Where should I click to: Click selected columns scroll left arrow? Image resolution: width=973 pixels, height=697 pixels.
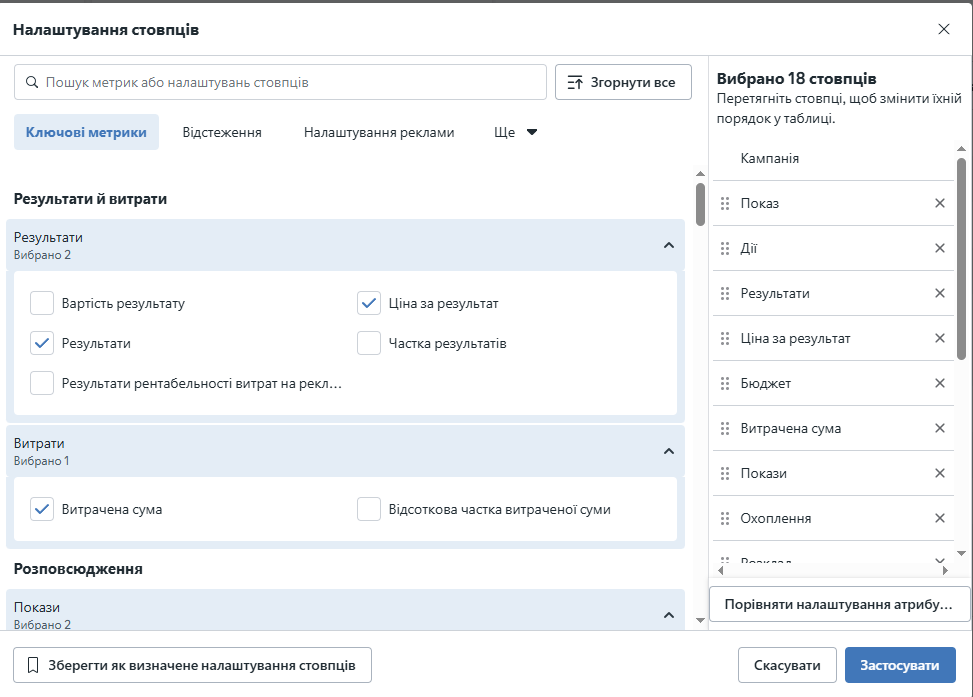pos(720,570)
